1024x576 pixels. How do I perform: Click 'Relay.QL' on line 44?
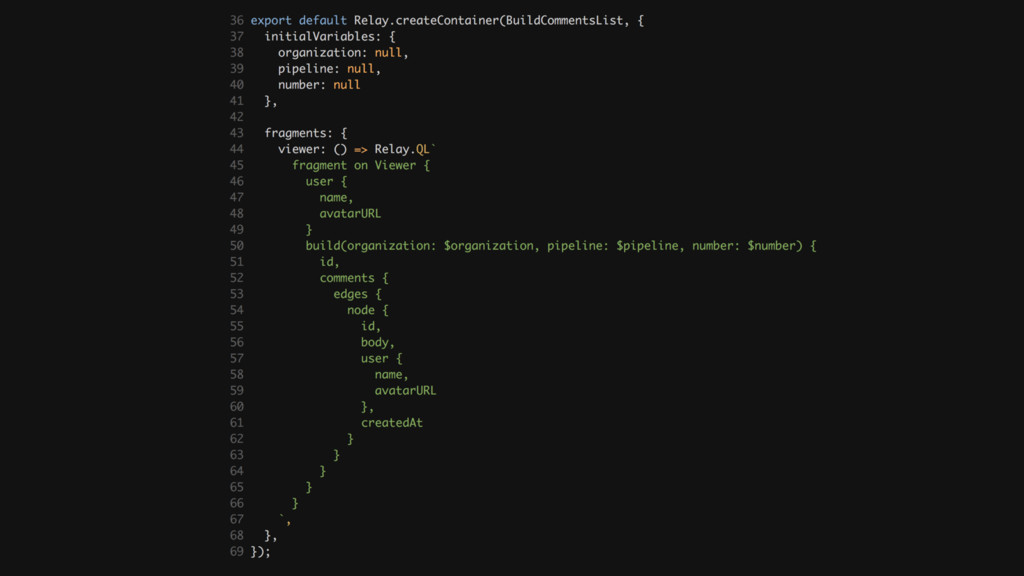point(402,149)
